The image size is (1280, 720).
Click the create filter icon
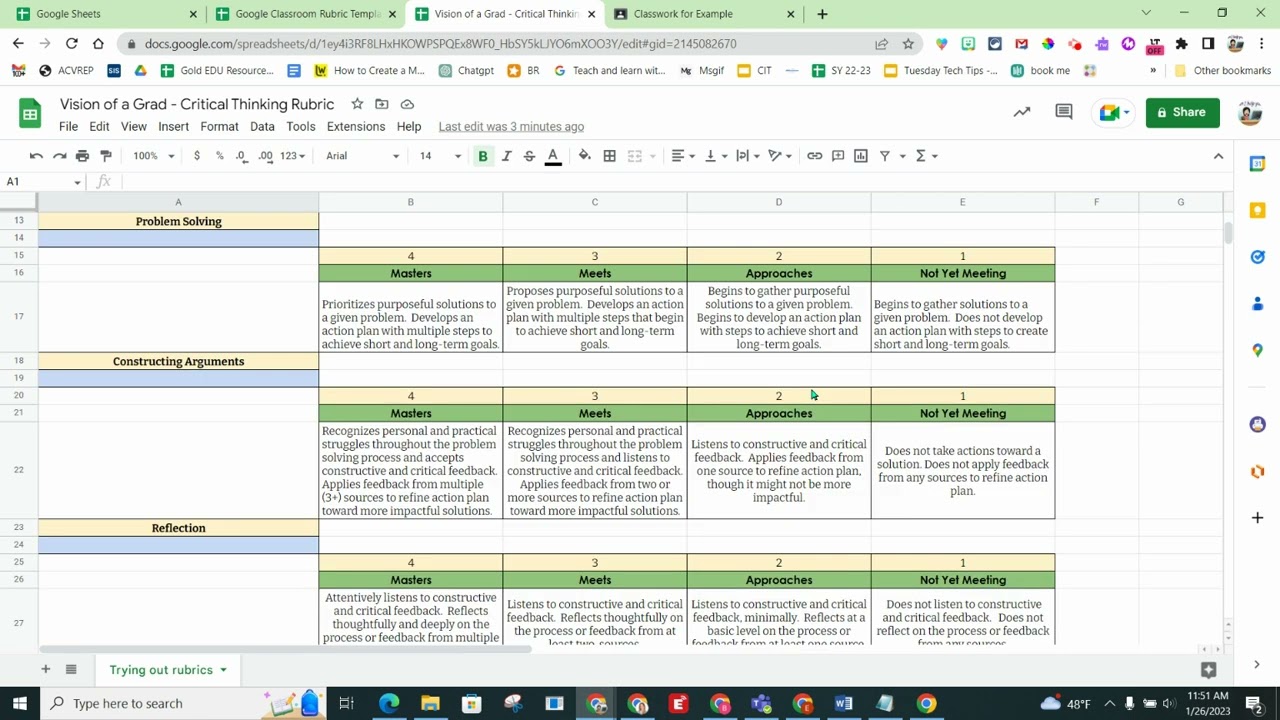coord(885,156)
